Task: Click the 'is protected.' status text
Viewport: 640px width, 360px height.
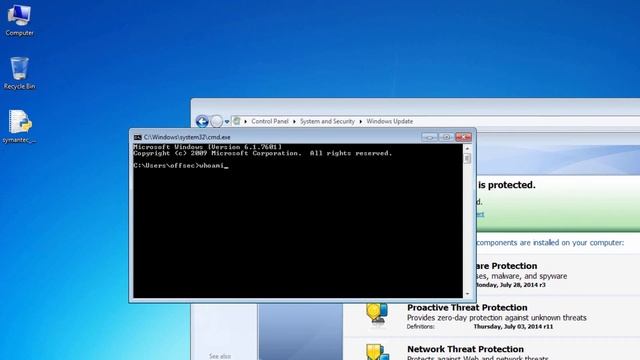Action: point(506,185)
